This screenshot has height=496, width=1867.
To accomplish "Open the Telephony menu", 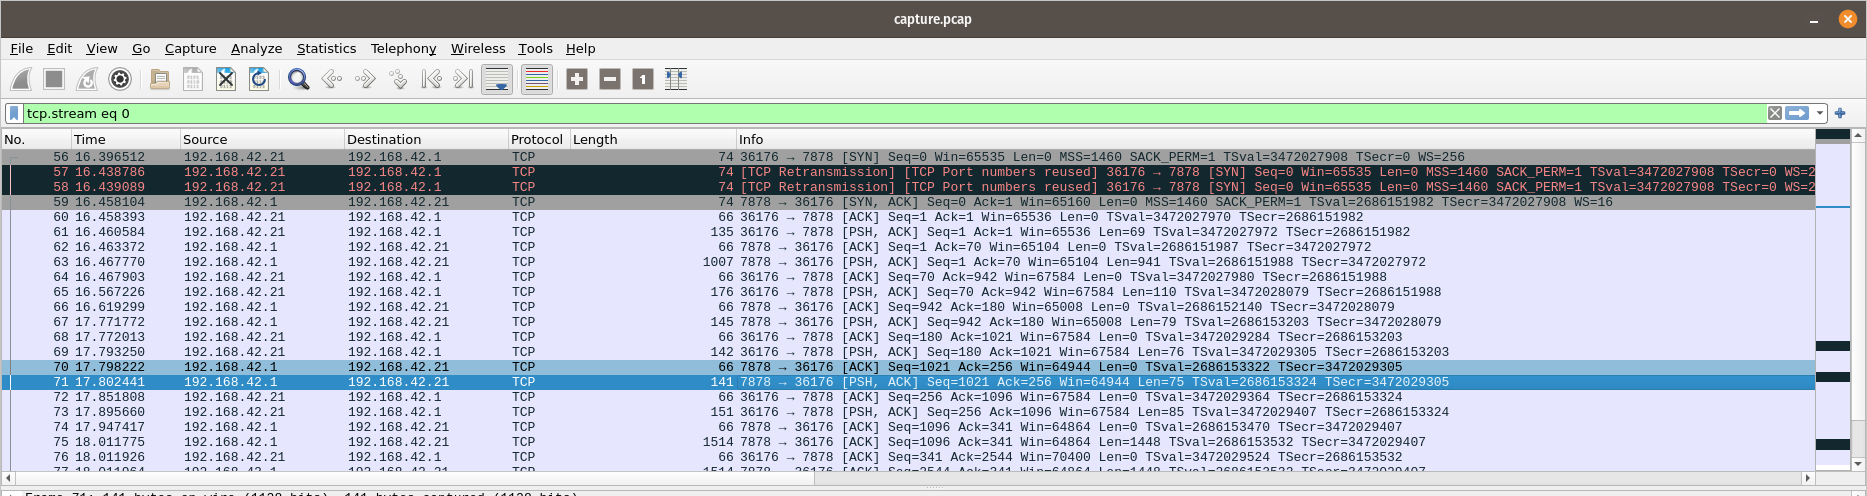I will click(x=404, y=48).
